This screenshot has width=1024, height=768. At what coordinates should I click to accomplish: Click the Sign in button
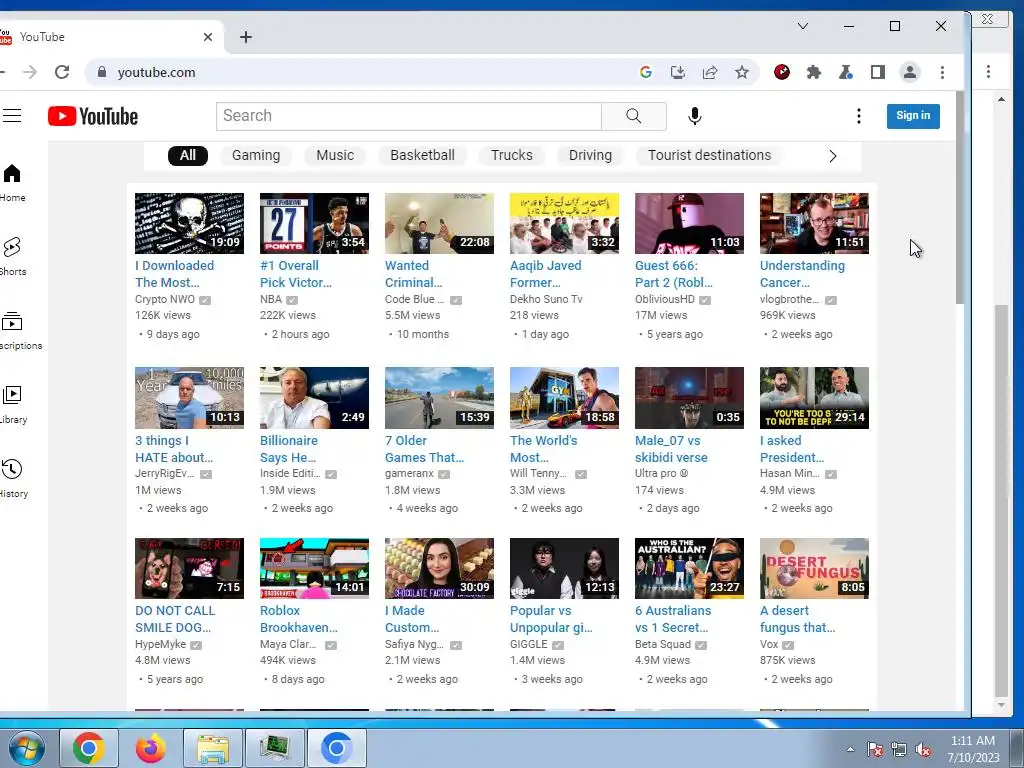(913, 116)
